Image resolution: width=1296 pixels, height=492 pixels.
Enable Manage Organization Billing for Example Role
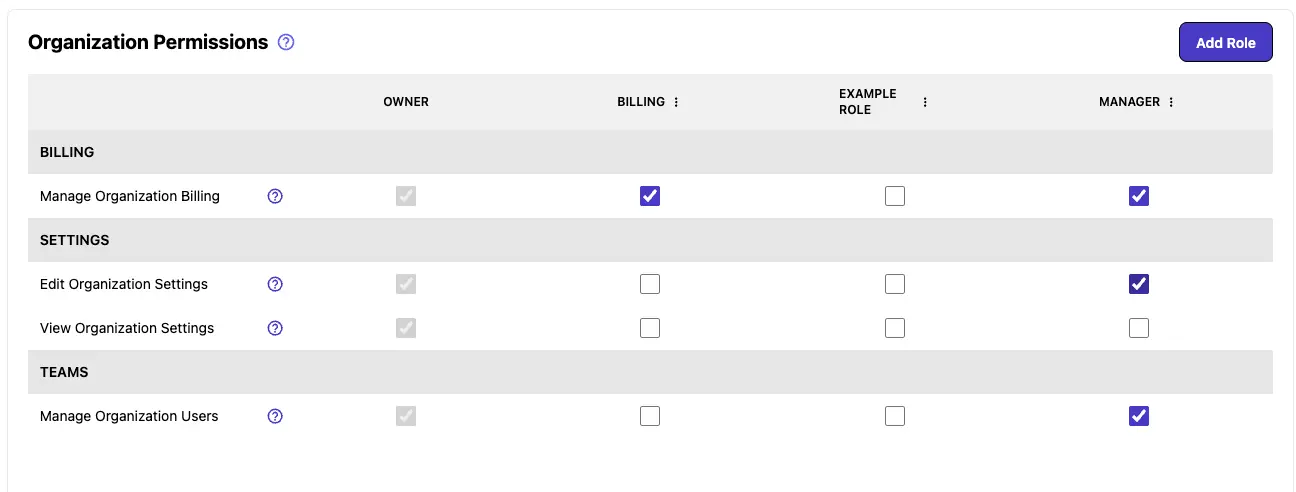[895, 196]
